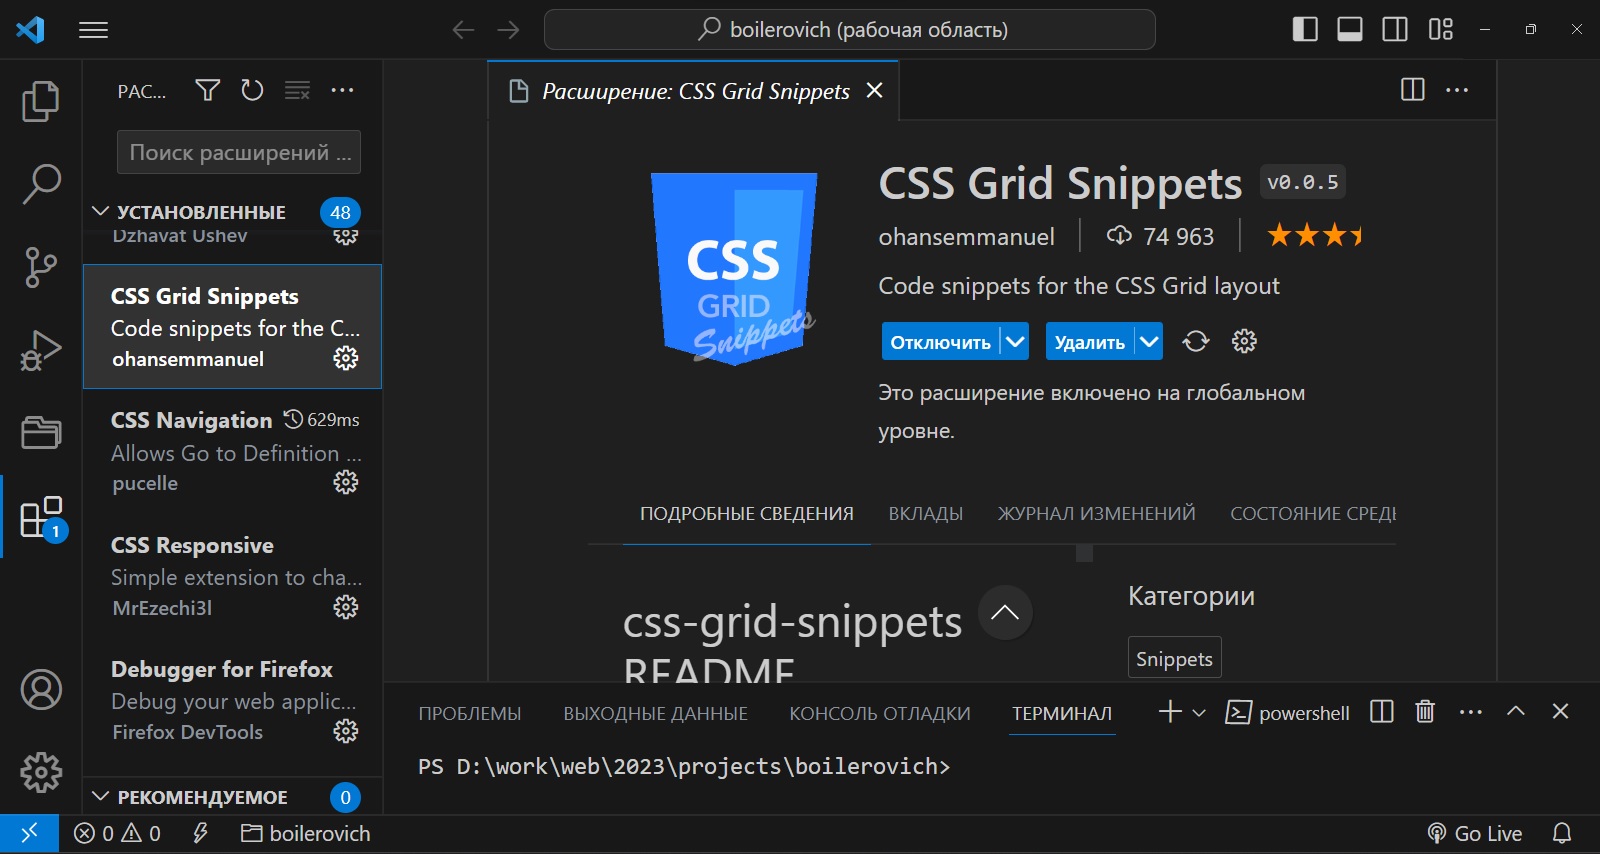Click the ohansemmanuel publisher link

coord(966,237)
